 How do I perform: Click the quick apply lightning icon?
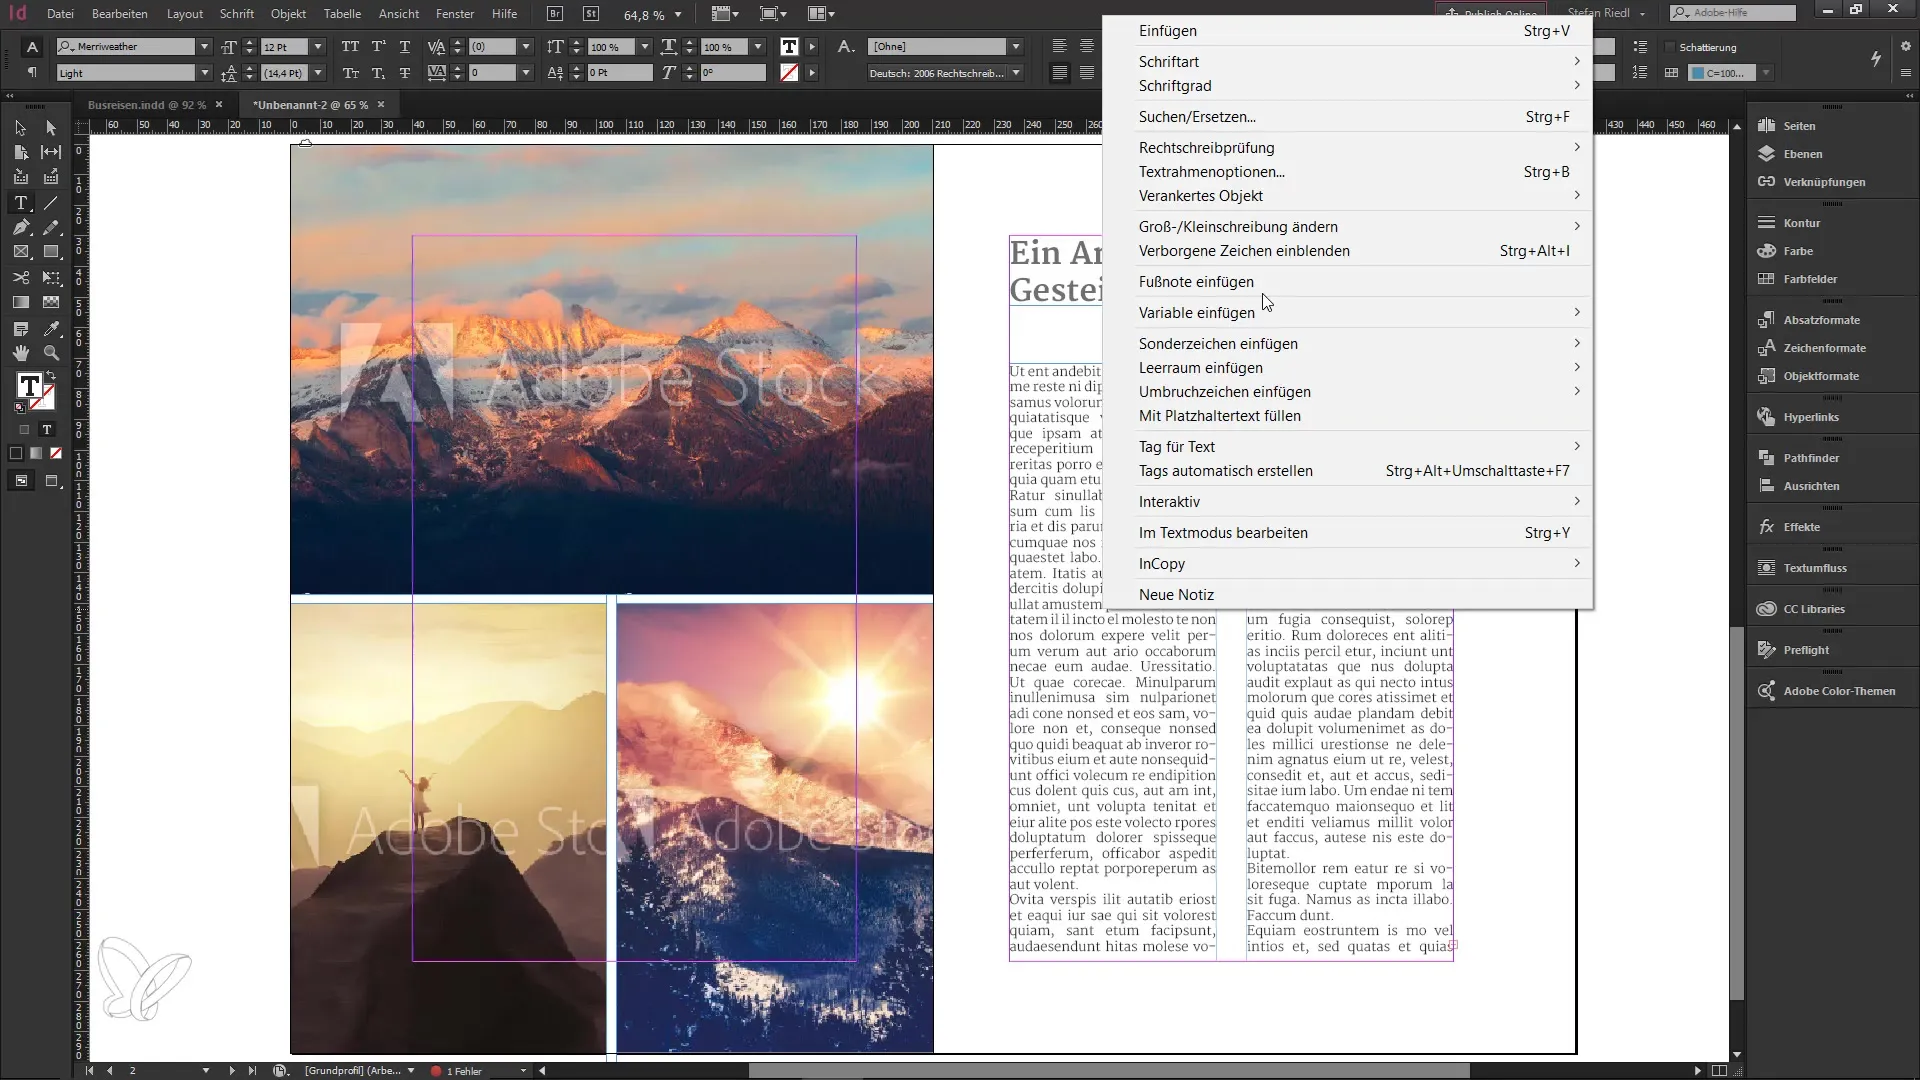1876,59
